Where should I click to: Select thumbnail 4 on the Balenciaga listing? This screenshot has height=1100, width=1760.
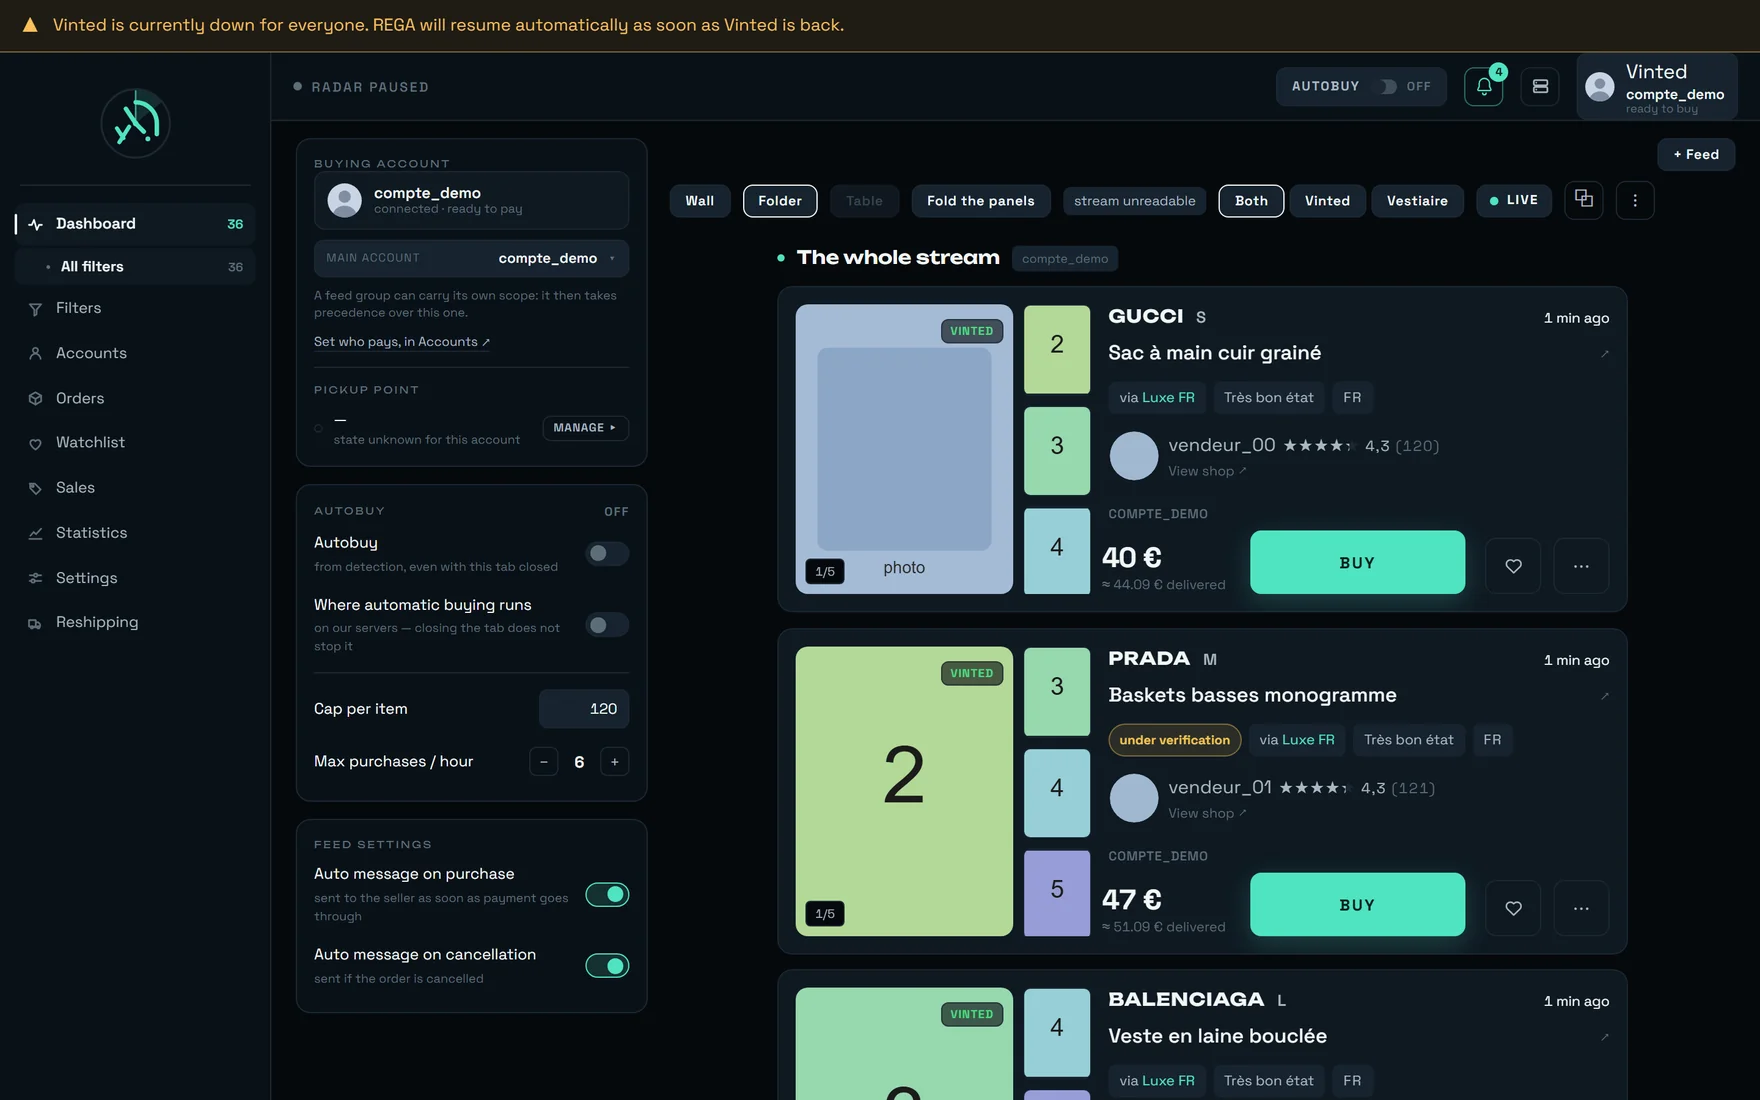tap(1057, 1033)
